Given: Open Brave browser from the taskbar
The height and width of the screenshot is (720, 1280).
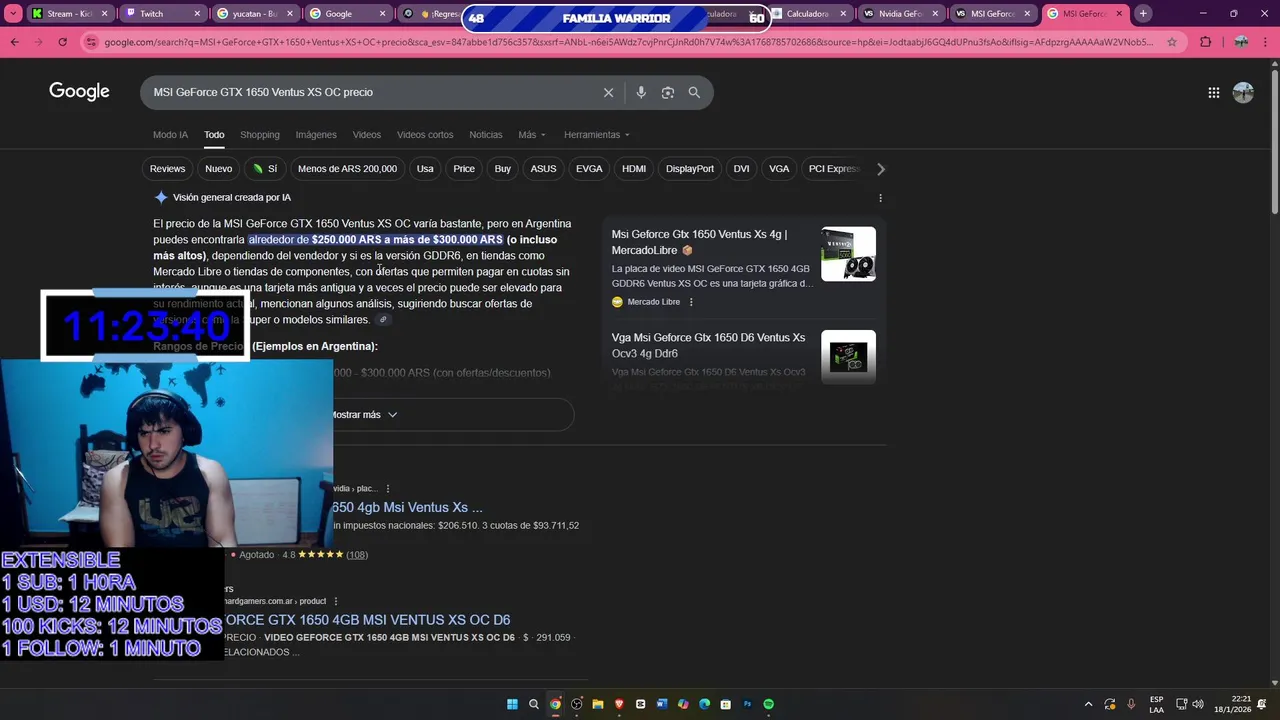Looking at the screenshot, I should pos(619,704).
